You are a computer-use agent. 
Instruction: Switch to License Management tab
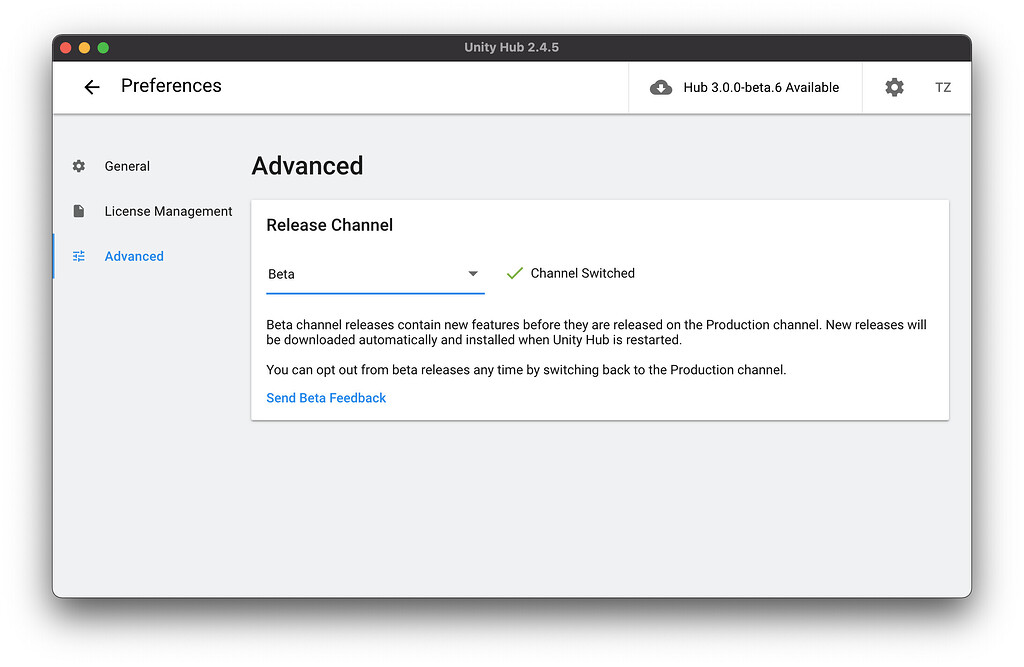(x=168, y=211)
